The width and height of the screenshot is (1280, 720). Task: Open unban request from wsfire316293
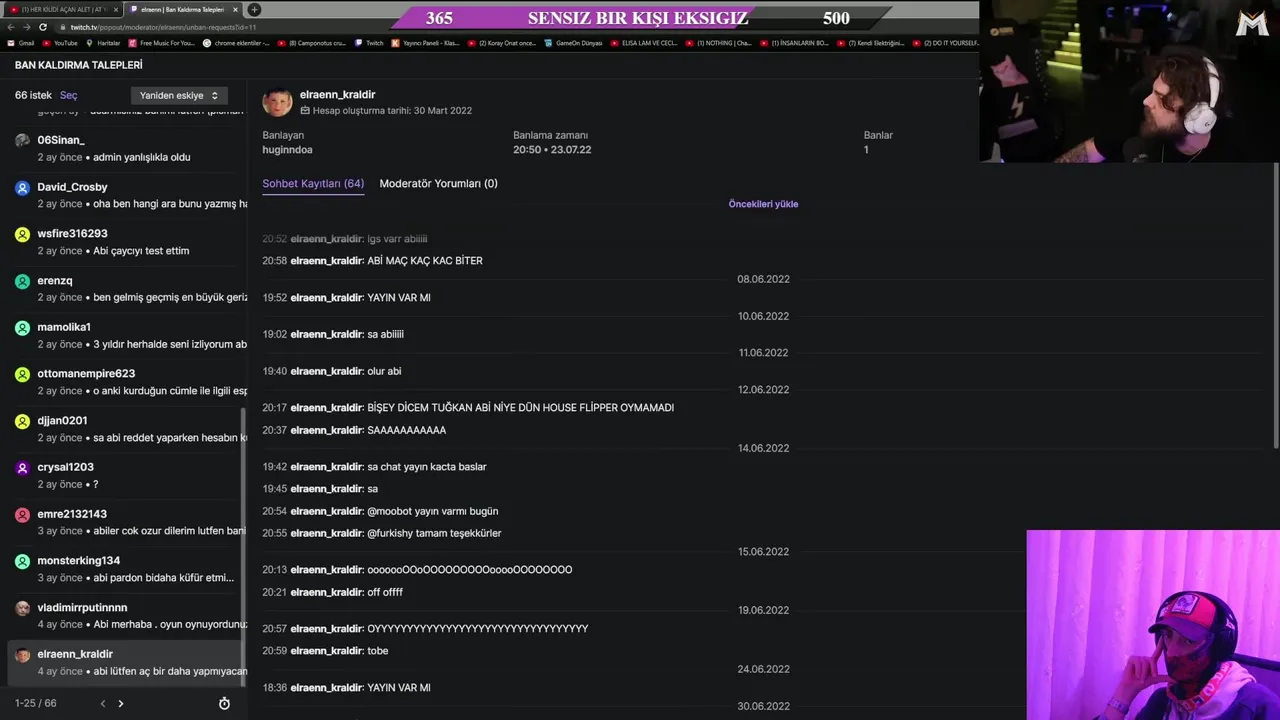[x=125, y=242]
